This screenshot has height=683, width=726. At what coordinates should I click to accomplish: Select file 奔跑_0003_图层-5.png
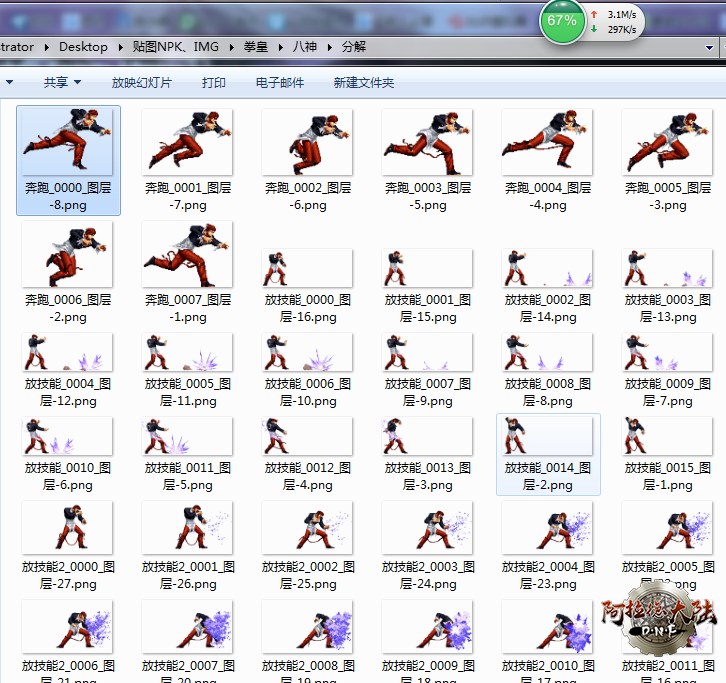click(x=428, y=142)
